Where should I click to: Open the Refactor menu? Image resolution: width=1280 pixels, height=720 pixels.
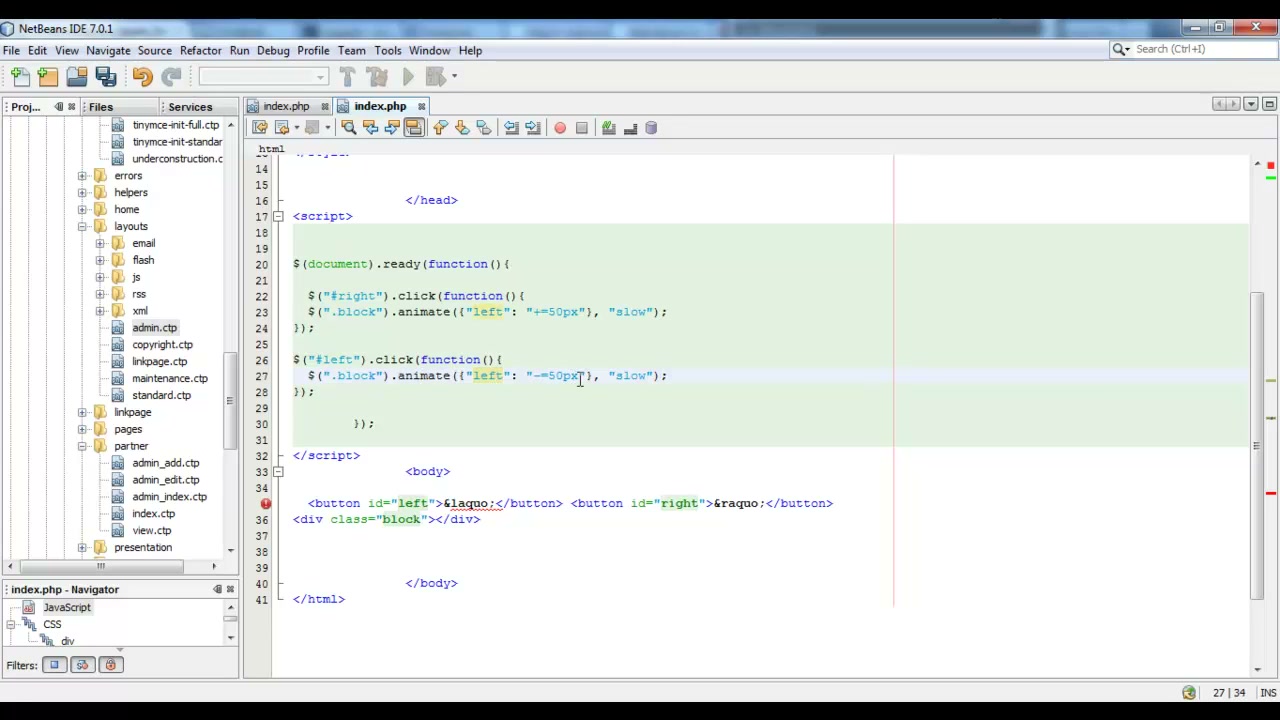(x=200, y=50)
